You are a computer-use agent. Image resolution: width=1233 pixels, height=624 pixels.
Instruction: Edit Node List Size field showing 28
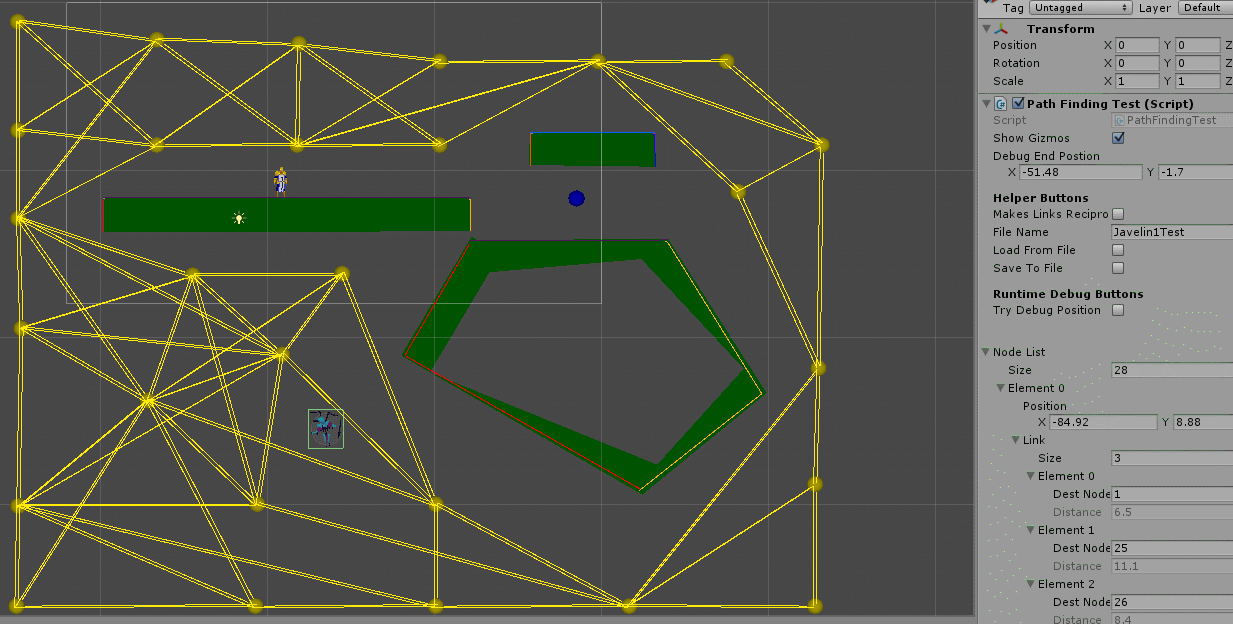point(1172,370)
